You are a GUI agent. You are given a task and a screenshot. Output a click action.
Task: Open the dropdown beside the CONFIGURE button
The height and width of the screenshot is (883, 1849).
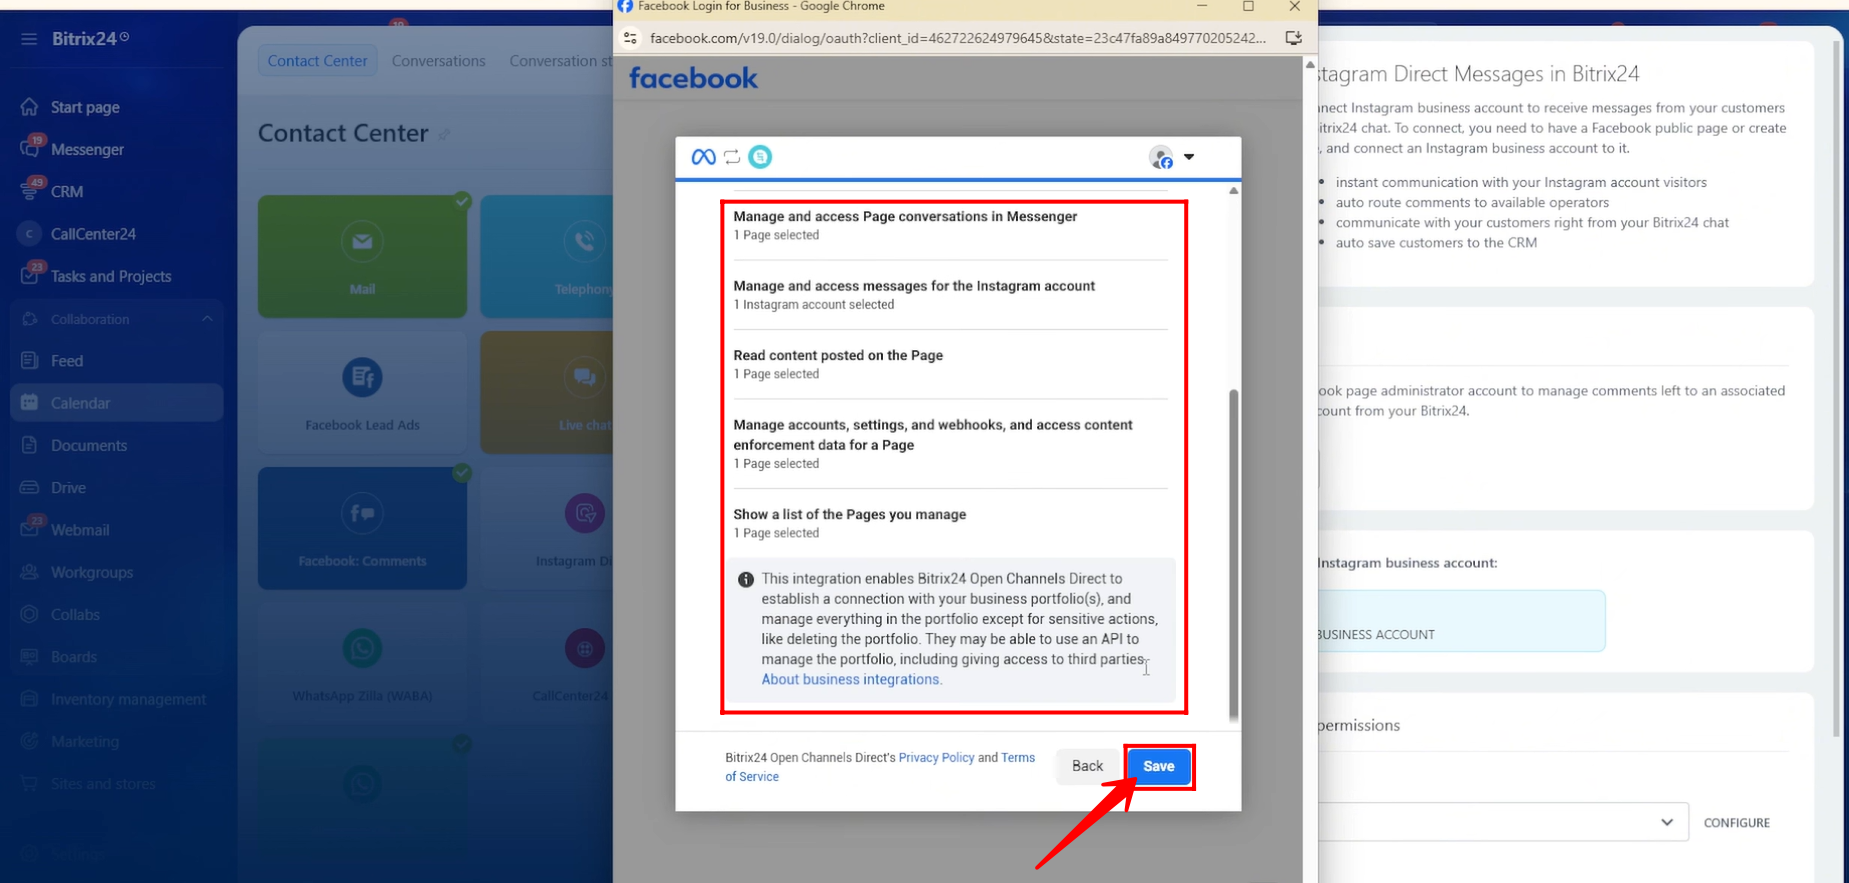pyautogui.click(x=1666, y=822)
